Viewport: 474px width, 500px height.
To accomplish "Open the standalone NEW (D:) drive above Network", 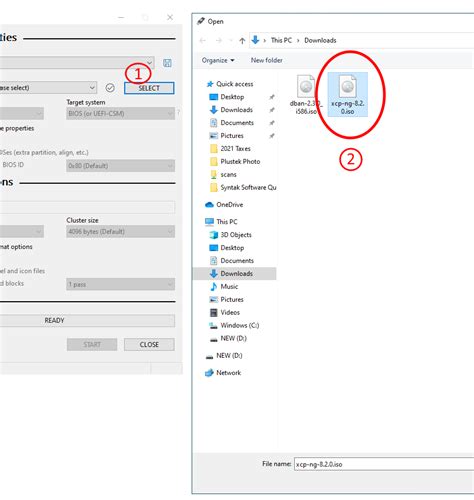I will click(229, 356).
